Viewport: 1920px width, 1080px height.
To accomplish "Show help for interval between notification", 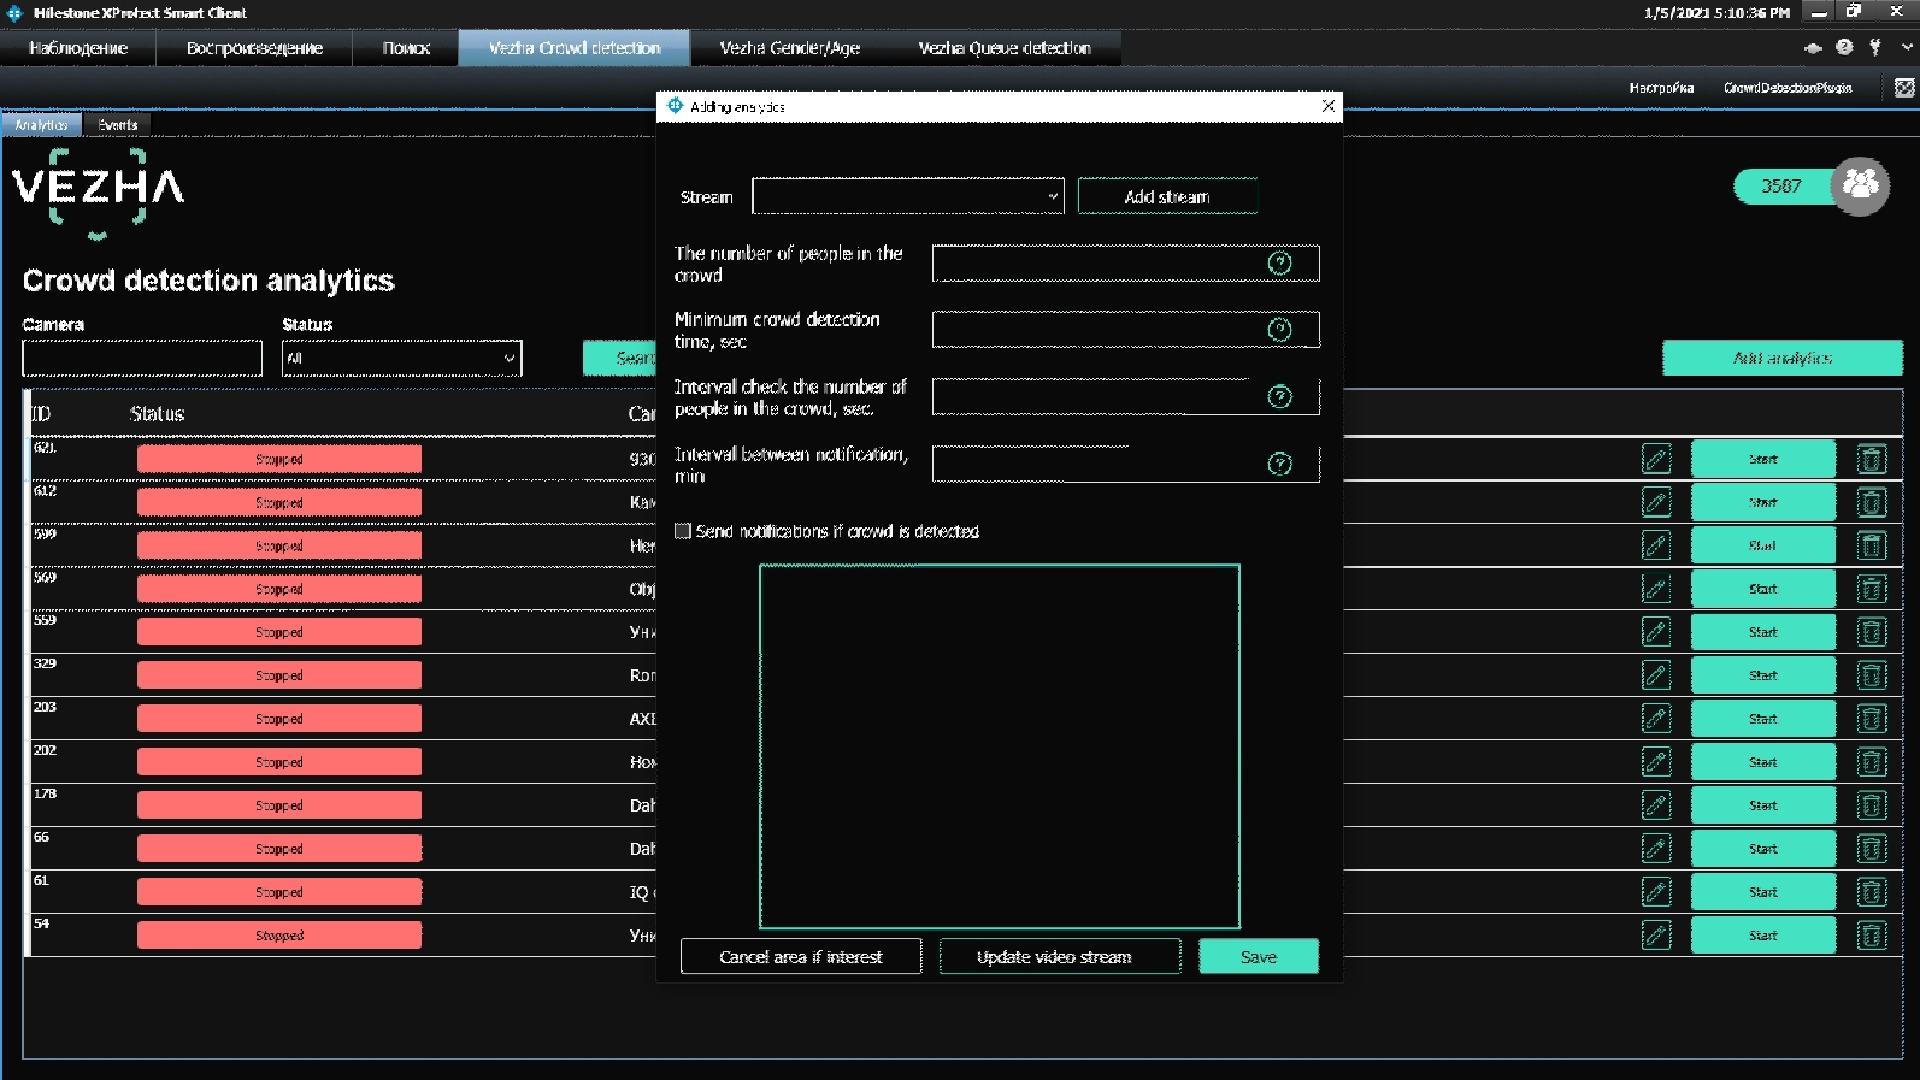I will pos(1279,464).
